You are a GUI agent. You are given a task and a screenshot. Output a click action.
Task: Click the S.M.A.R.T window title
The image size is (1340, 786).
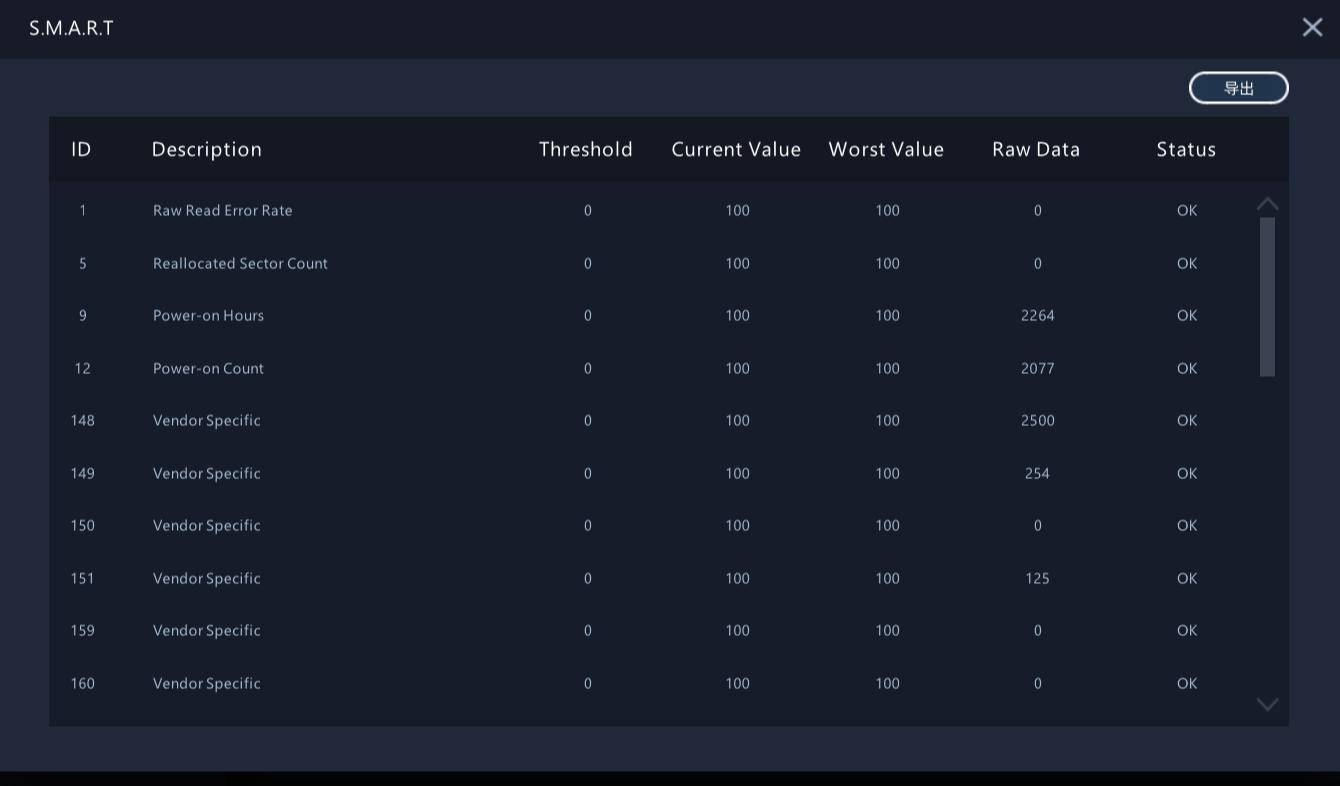tap(71, 28)
